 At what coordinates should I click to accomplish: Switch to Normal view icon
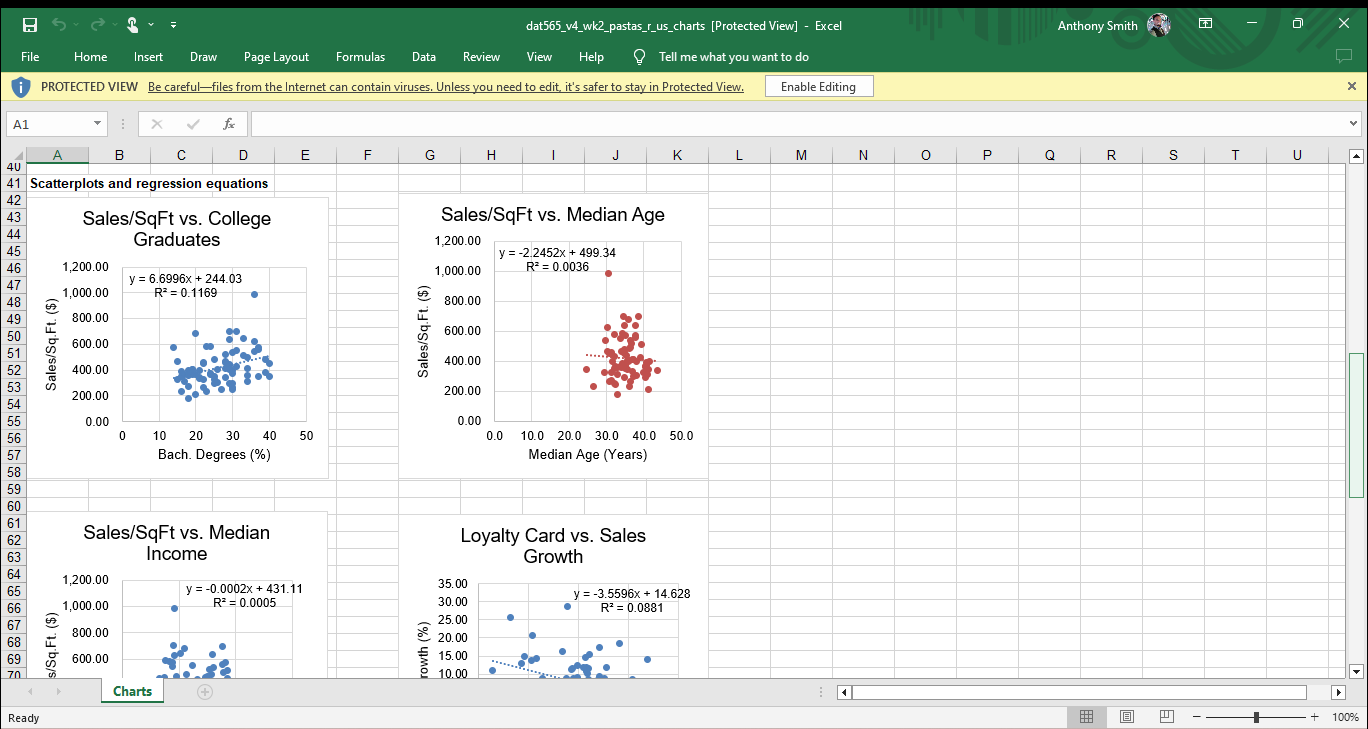[1086, 717]
